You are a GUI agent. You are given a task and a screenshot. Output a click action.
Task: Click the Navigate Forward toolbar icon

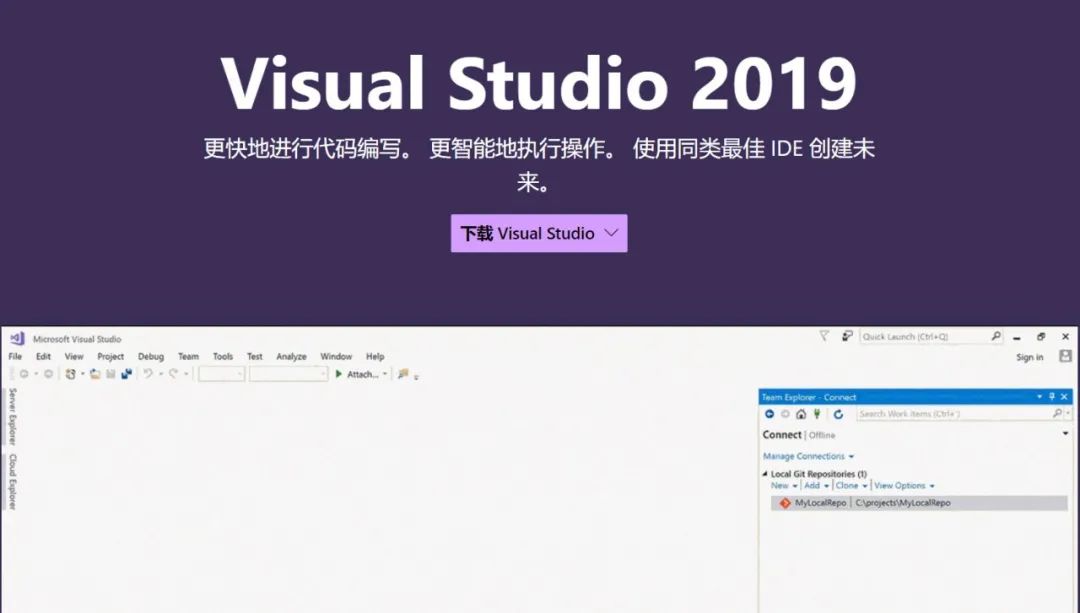pyautogui.click(x=48, y=374)
